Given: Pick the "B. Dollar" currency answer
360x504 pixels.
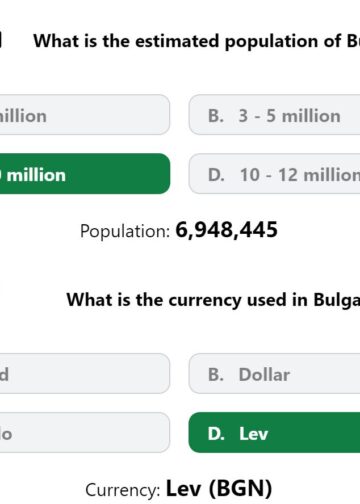Looking at the screenshot, I should pyautogui.click(x=274, y=373).
